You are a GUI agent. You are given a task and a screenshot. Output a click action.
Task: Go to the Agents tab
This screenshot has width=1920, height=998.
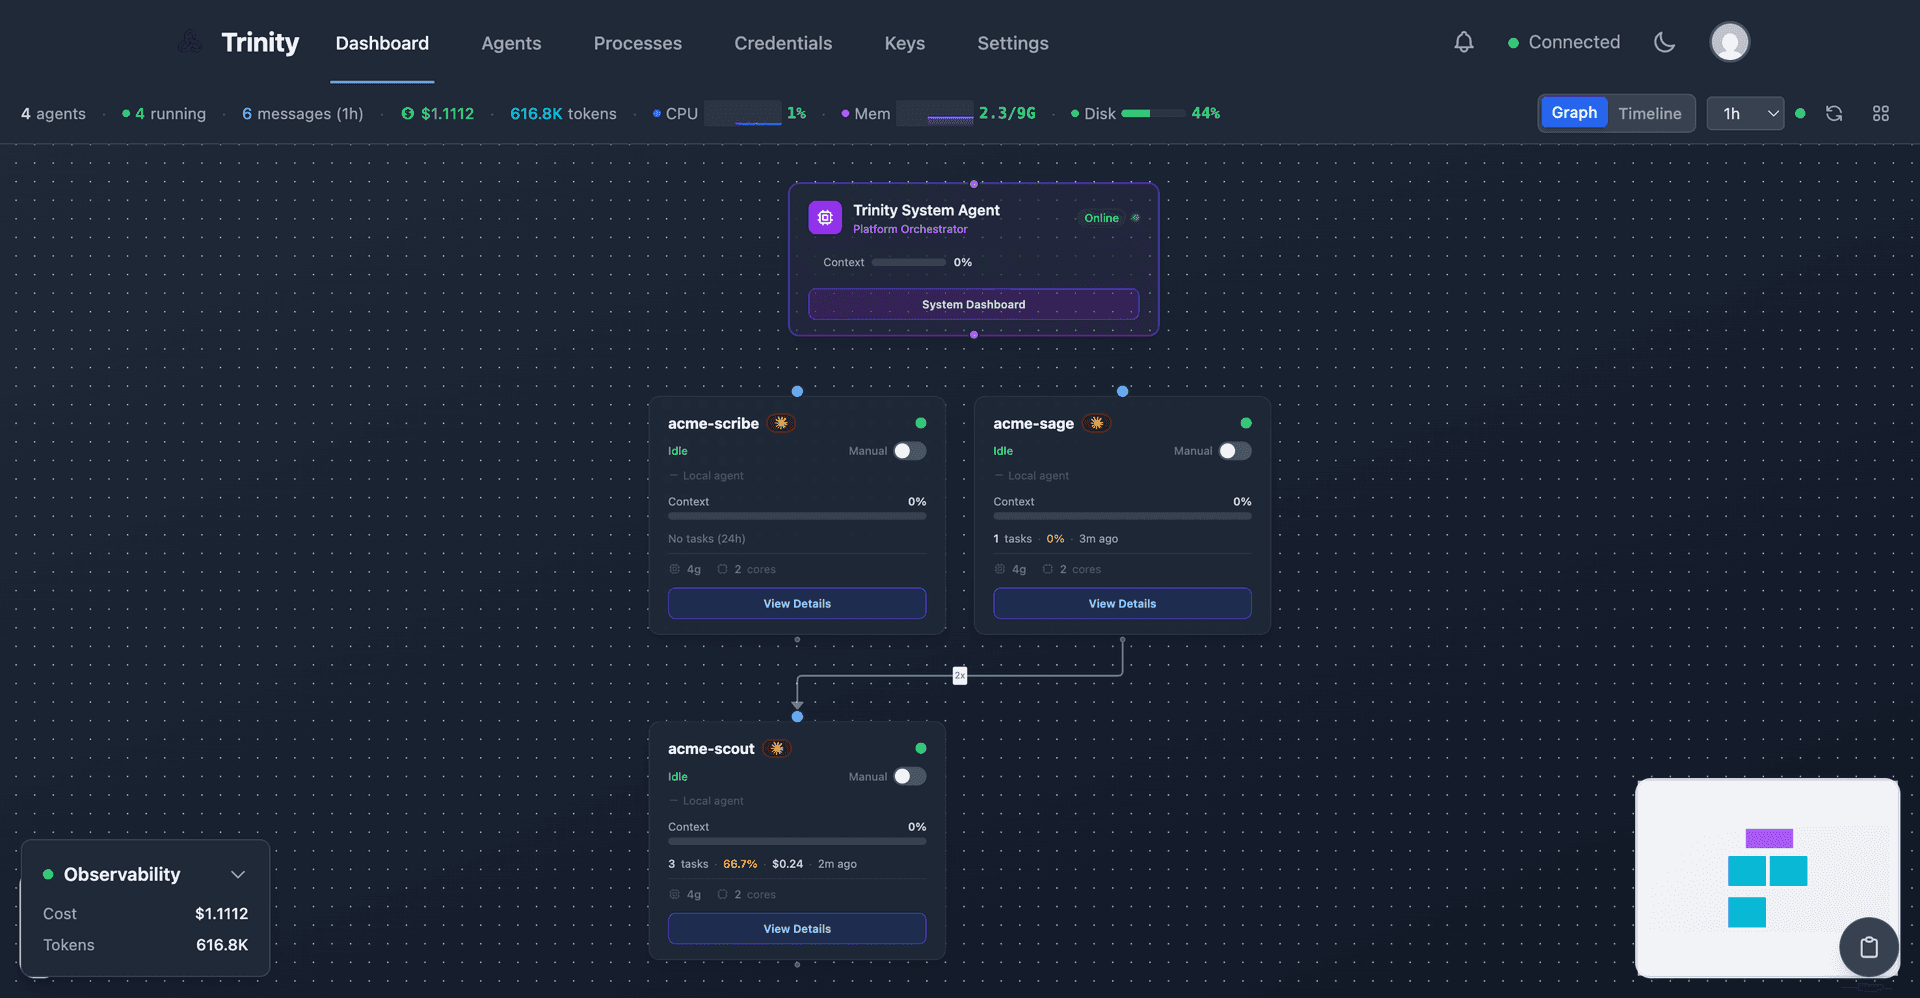click(x=511, y=43)
